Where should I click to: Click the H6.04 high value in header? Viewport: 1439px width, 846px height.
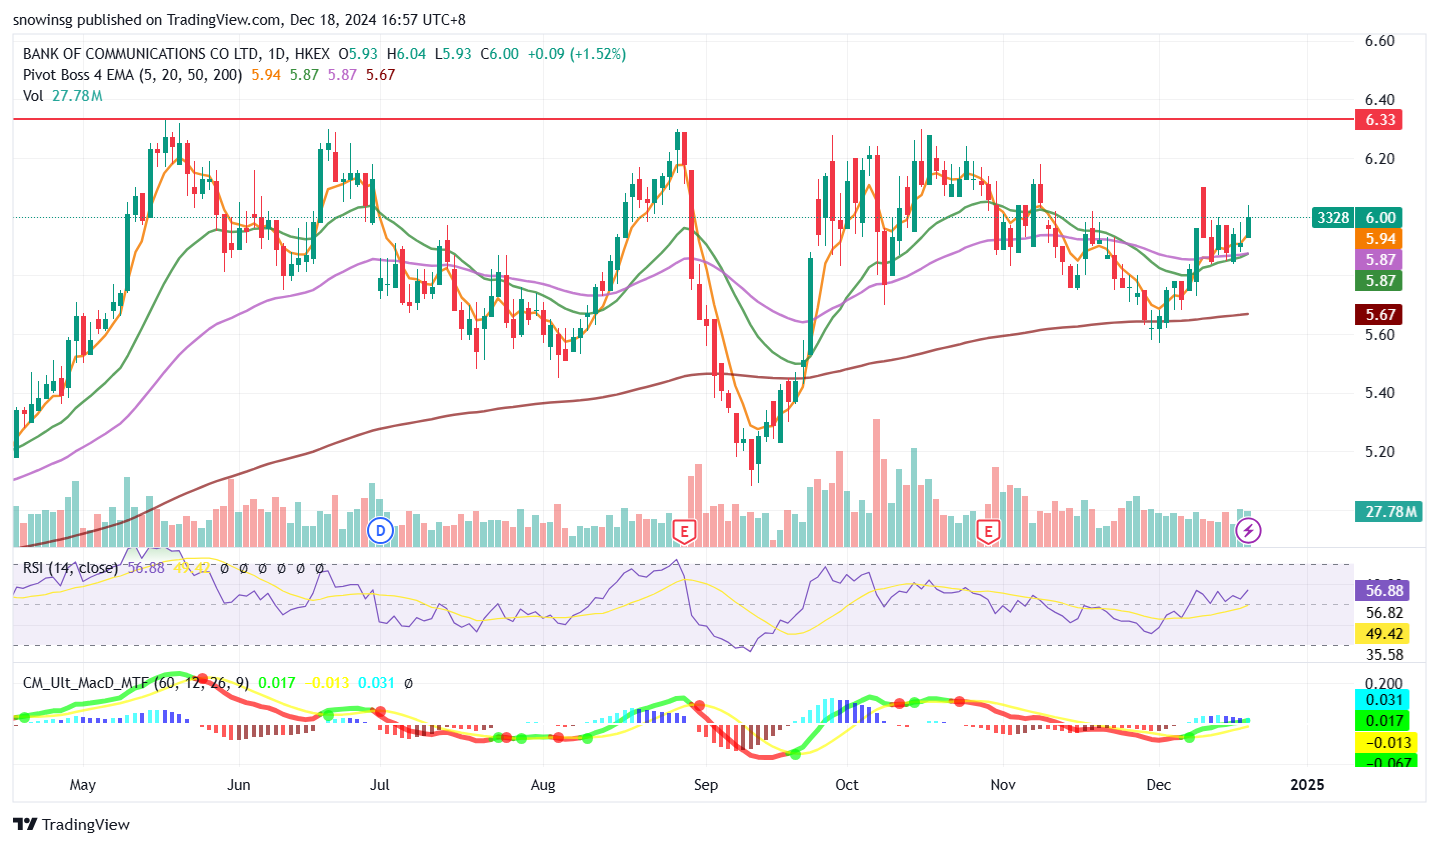click(x=406, y=54)
